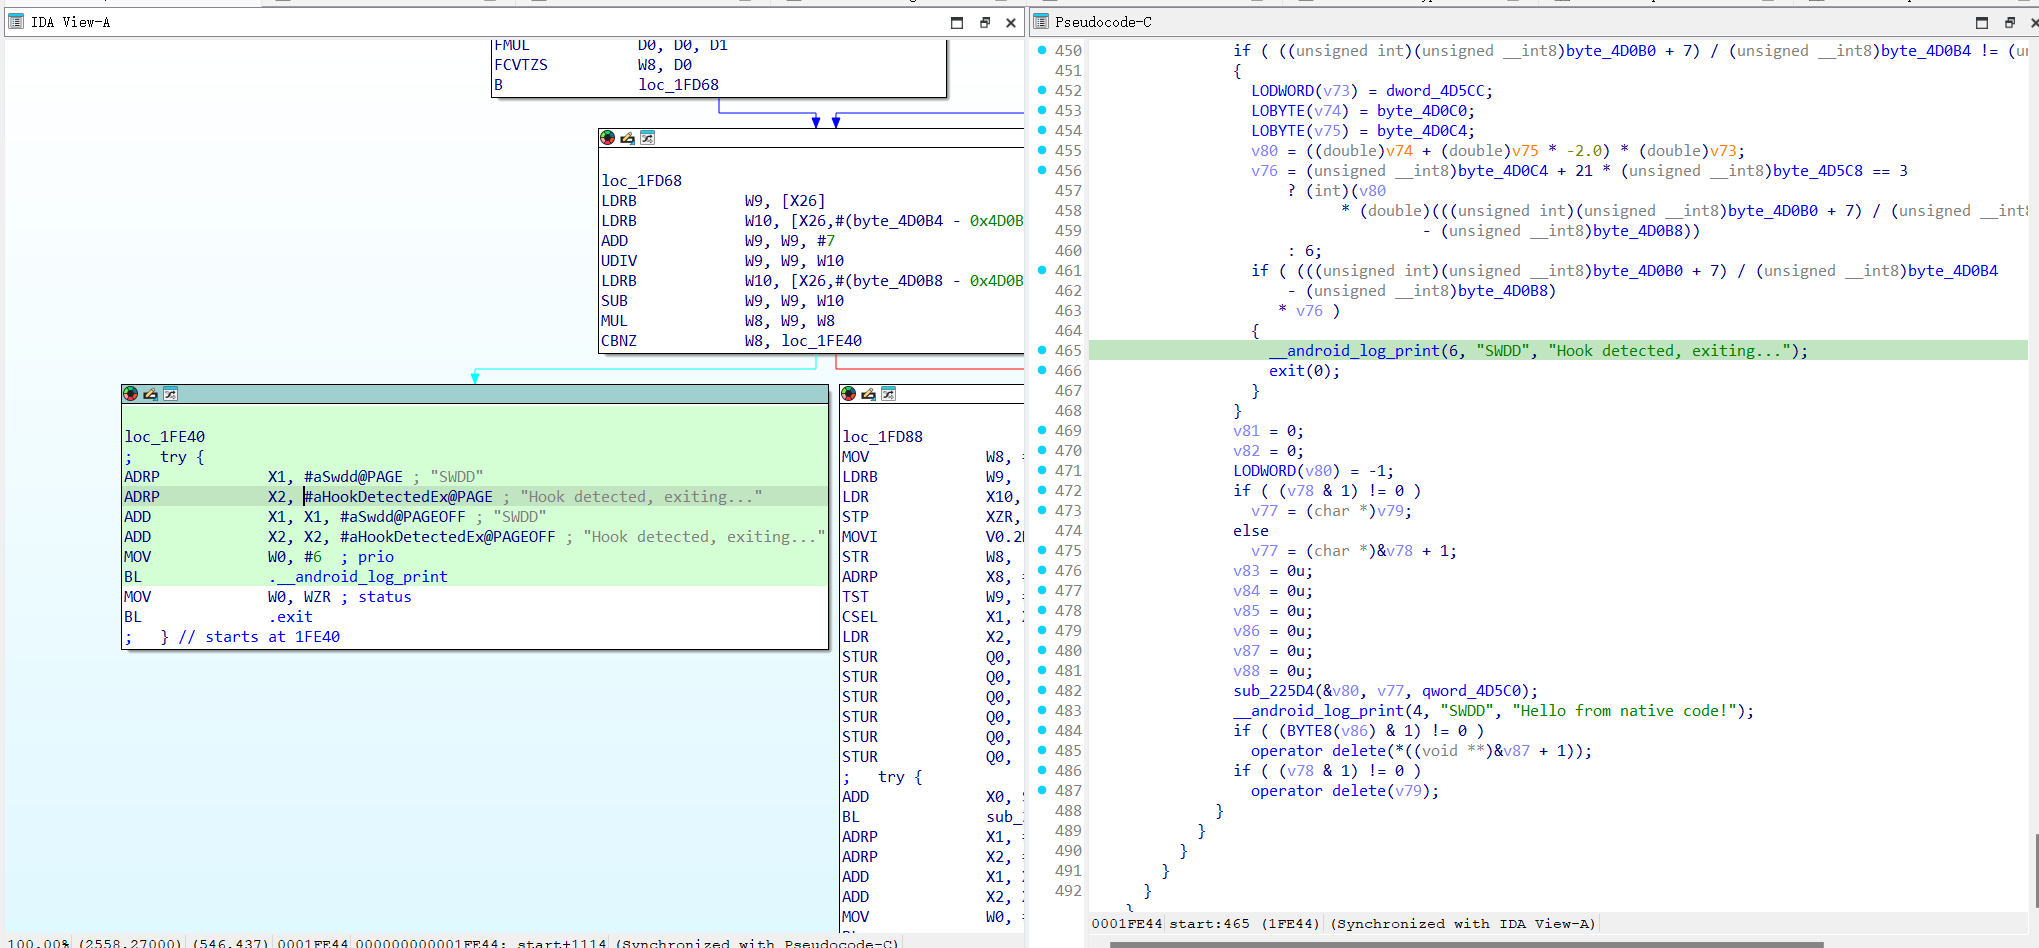Click loc_1FD68 block label

pyautogui.click(x=641, y=181)
